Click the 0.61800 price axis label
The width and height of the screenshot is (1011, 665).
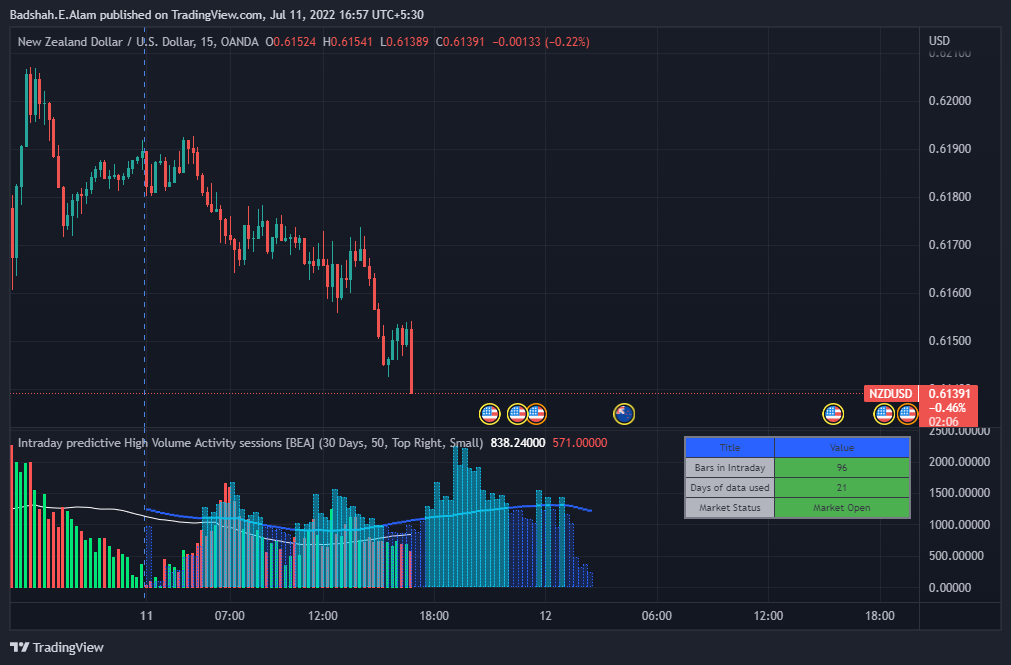point(950,197)
